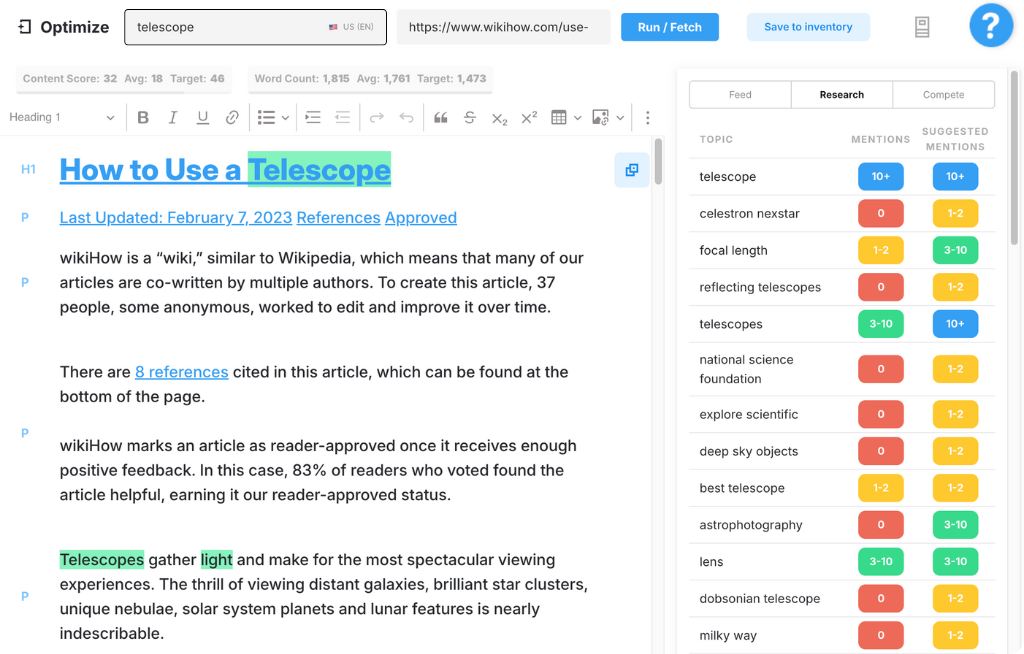Open the Last Updated: February 7, 2023 link

pos(176,218)
